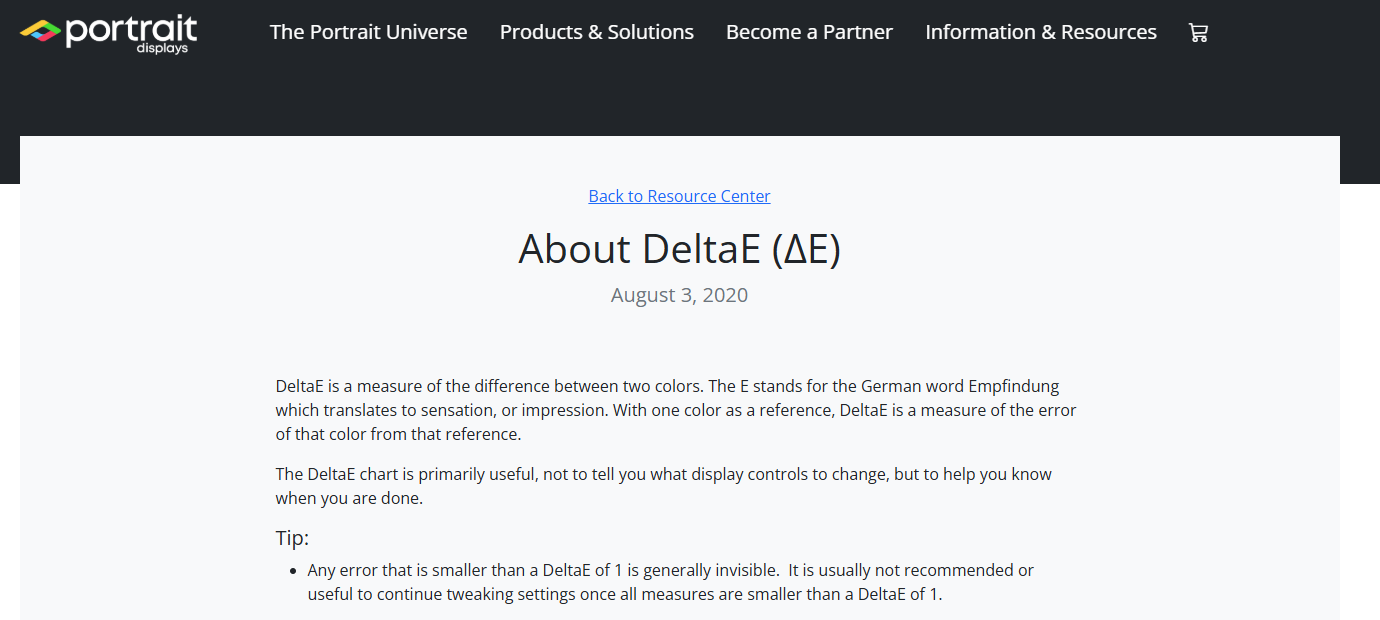The image size is (1380, 620).
Task: Click the sentence starting 'Any error that is smaller'
Action: [542, 570]
